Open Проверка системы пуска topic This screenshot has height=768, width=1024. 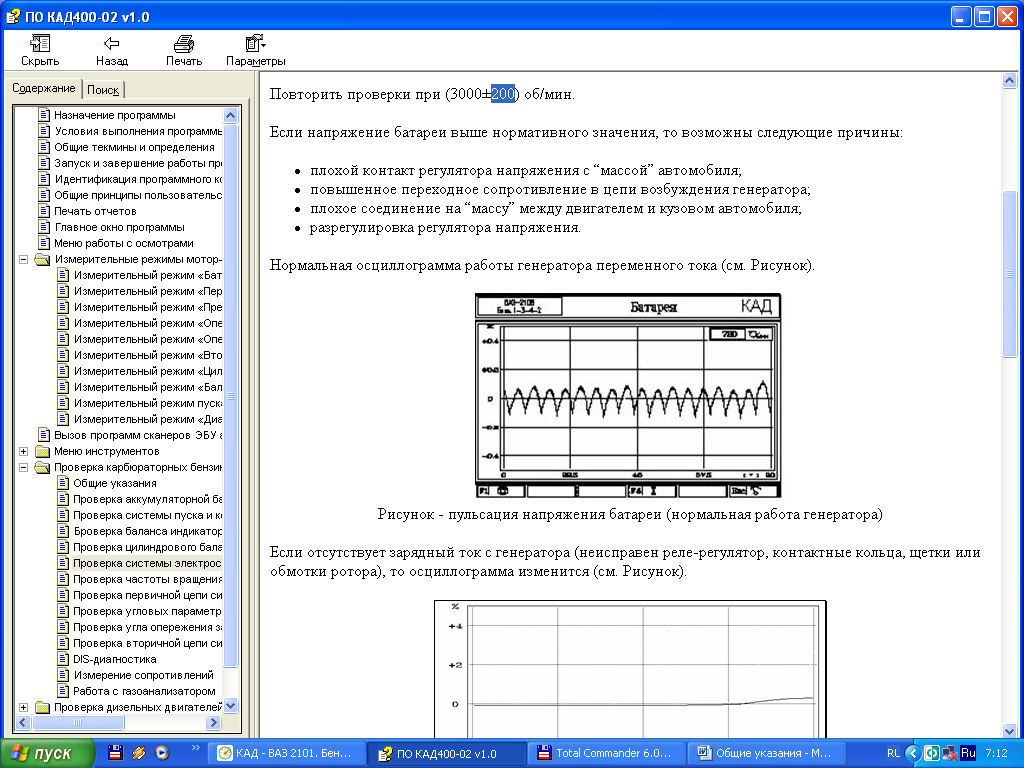pyautogui.click(x=148, y=515)
